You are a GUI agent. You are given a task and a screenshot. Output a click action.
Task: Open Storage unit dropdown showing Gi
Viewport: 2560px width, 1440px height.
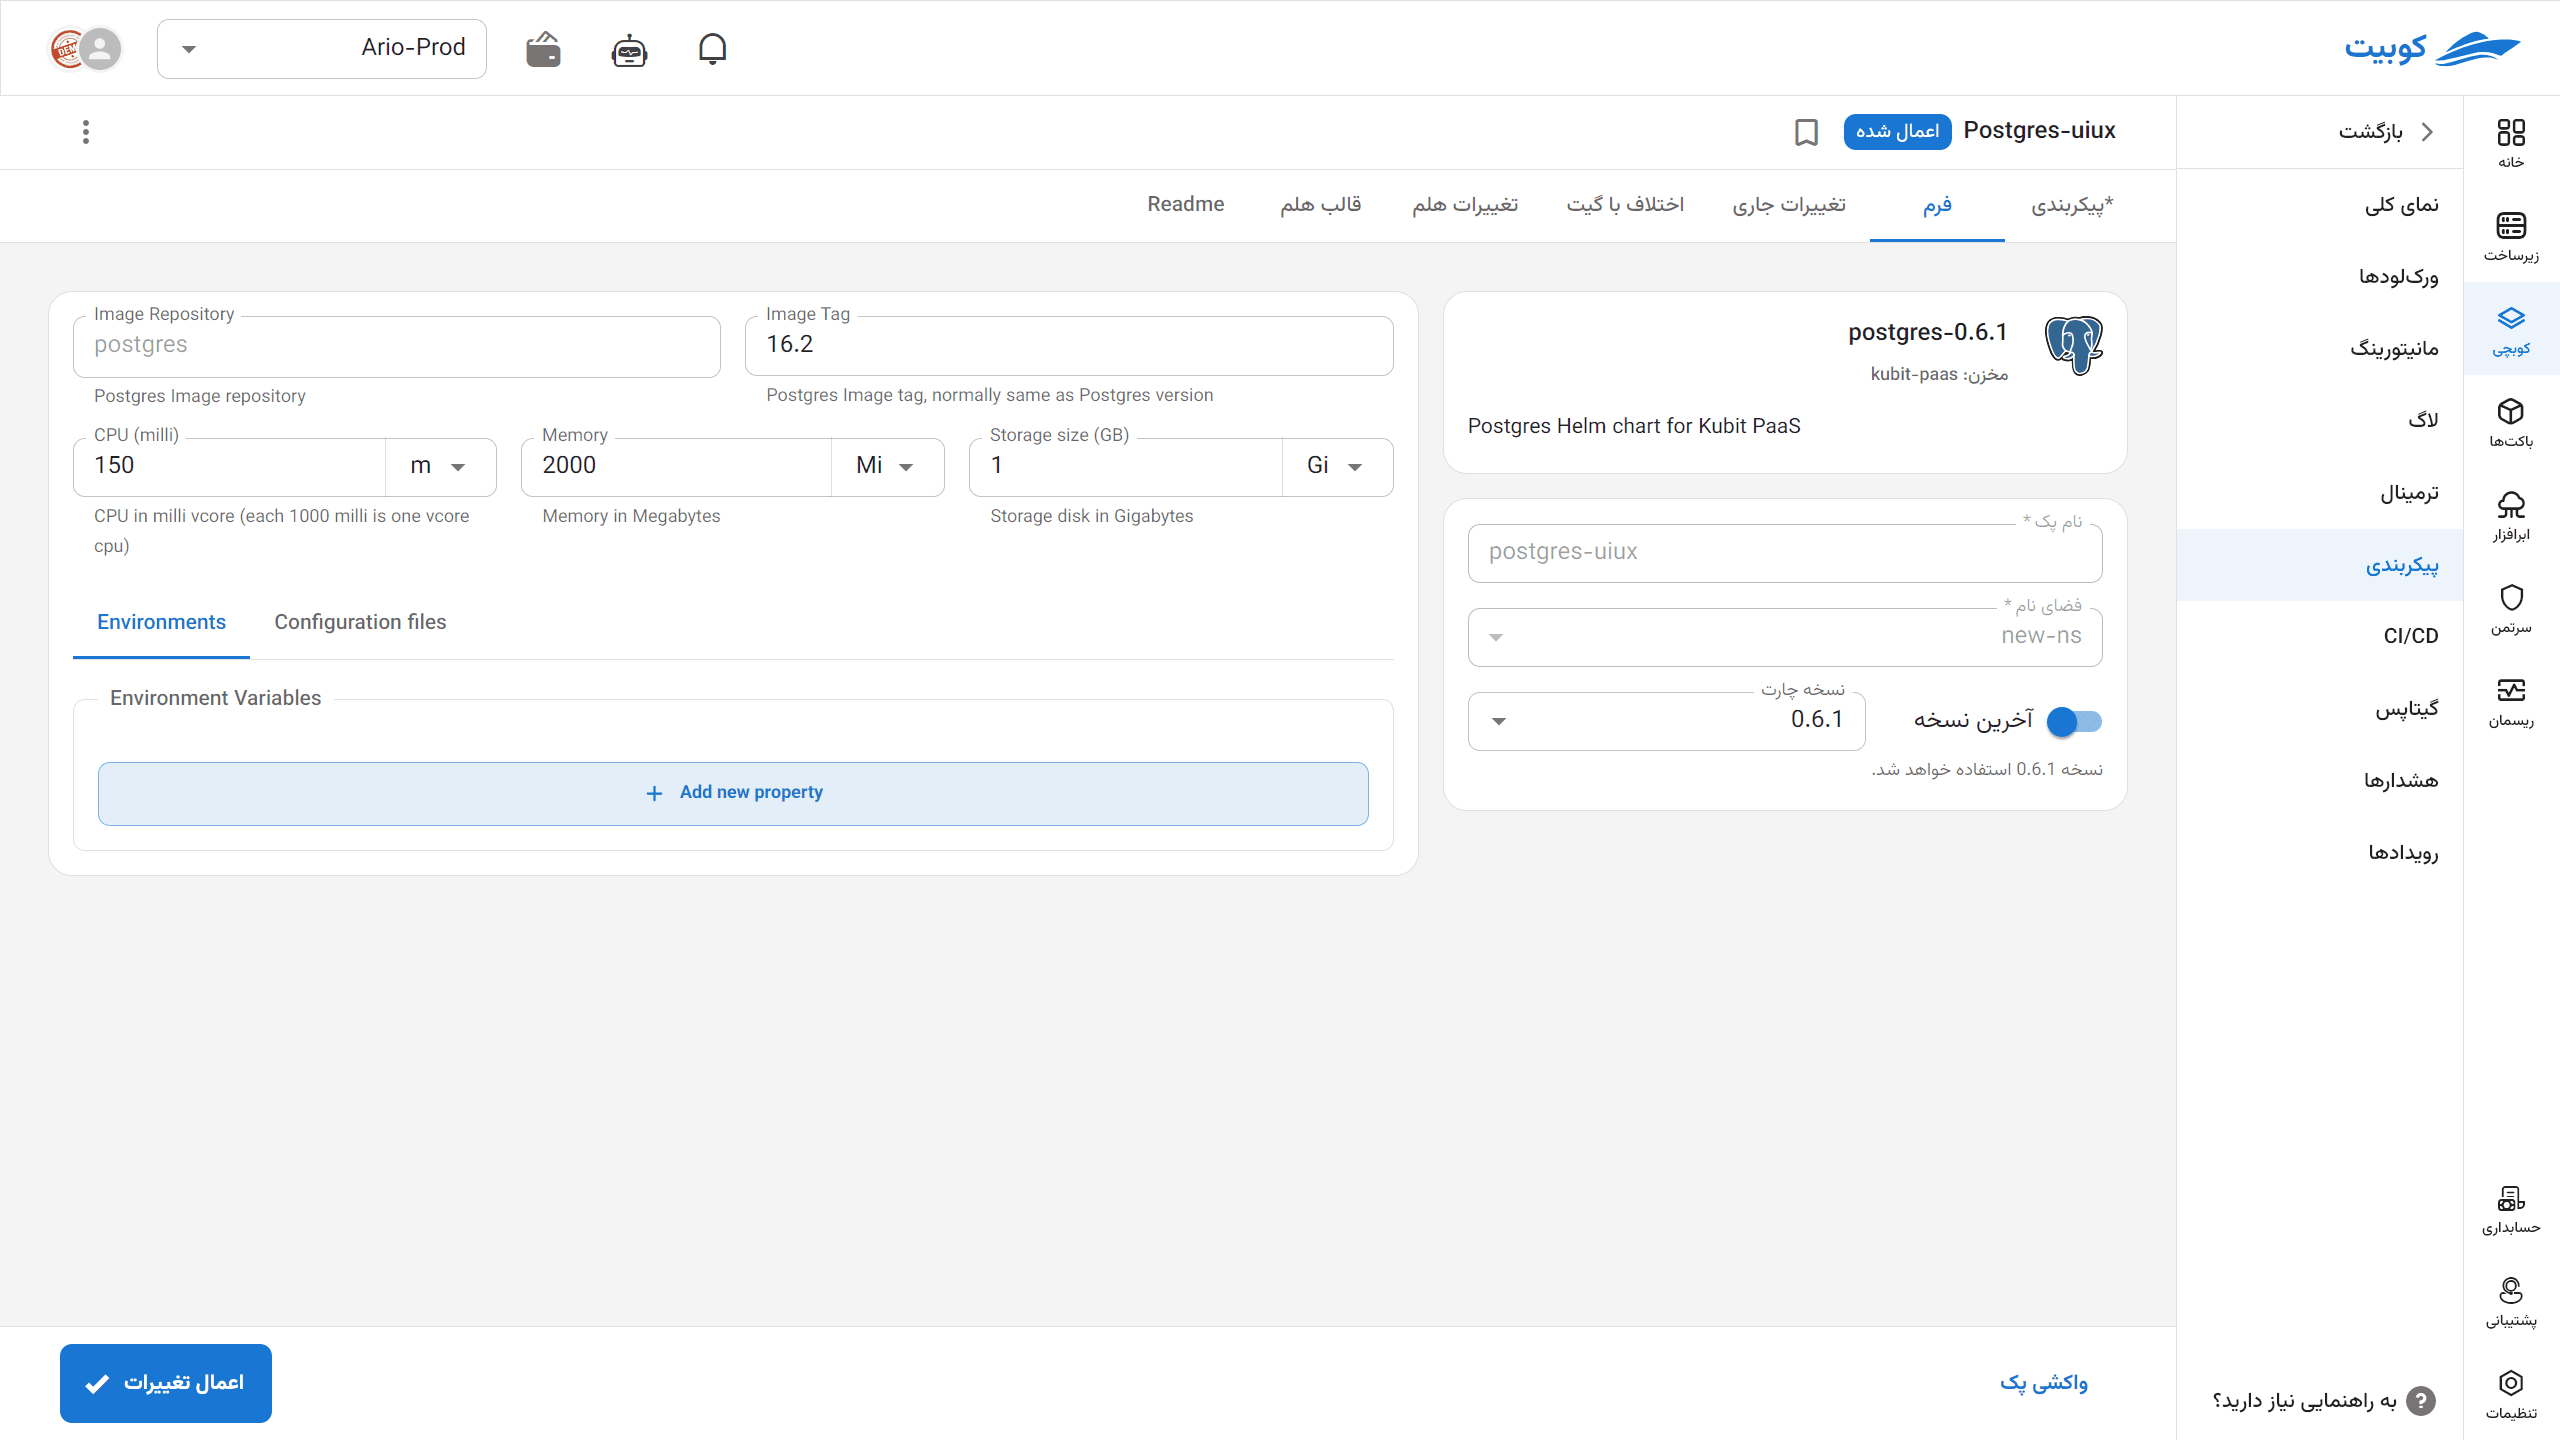1336,466
